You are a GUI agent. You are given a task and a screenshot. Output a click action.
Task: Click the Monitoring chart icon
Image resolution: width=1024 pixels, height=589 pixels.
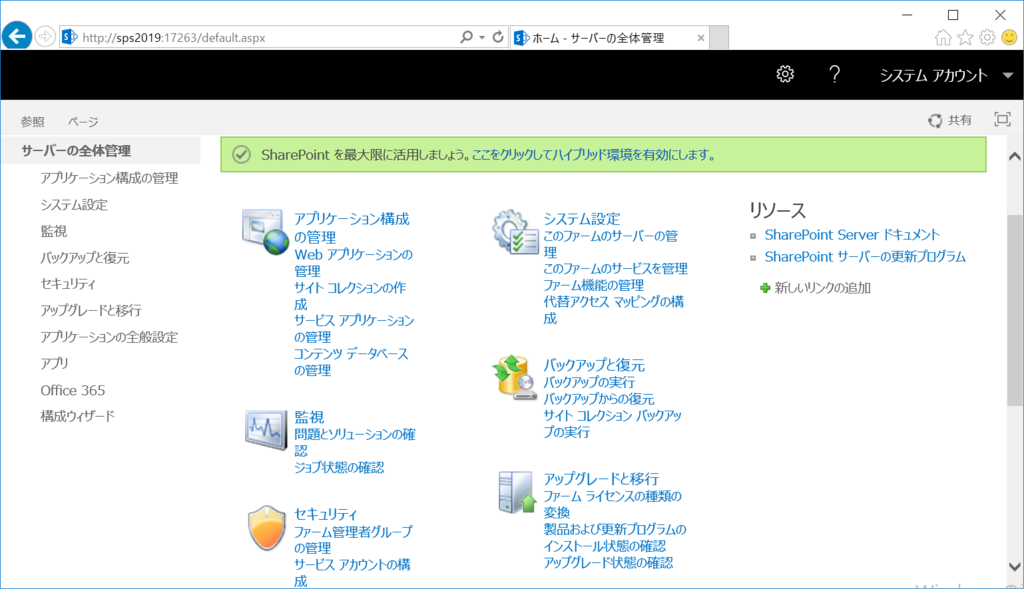266,430
